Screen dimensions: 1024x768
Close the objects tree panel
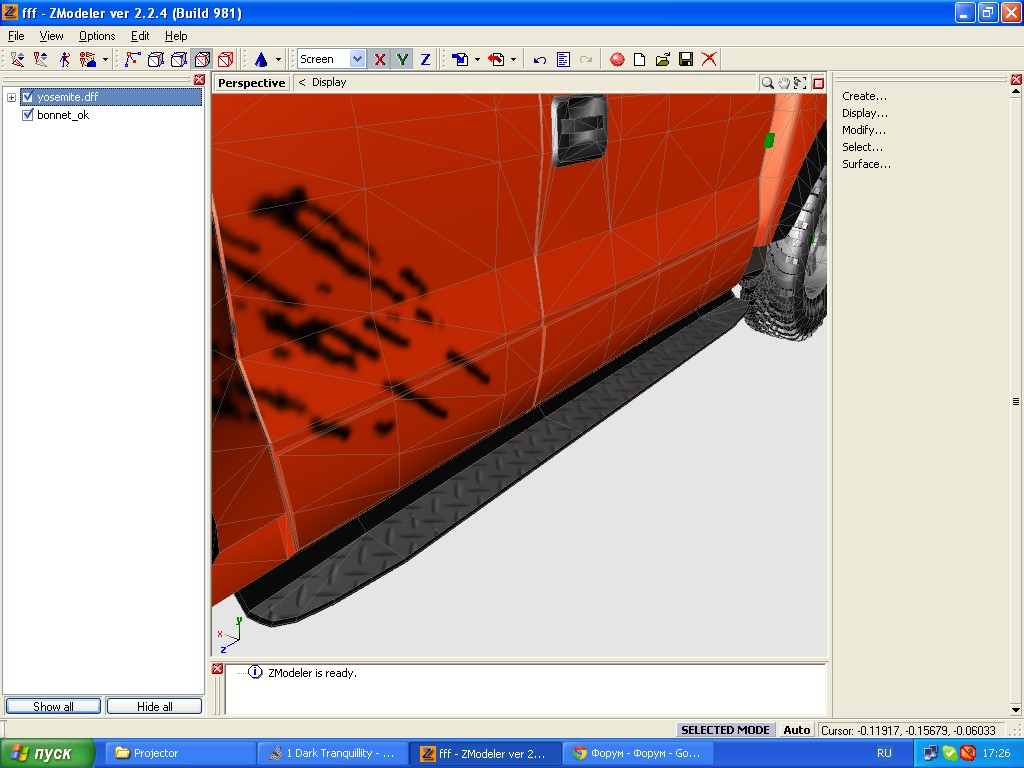click(199, 80)
